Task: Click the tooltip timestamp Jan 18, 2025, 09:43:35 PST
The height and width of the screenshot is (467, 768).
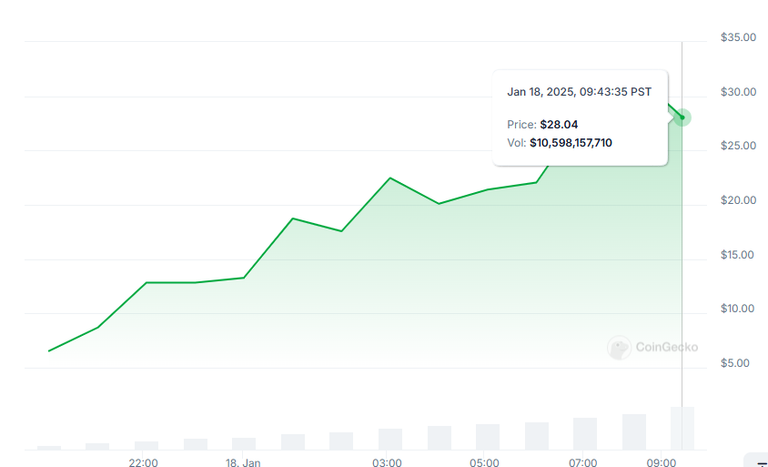Action: tap(579, 92)
